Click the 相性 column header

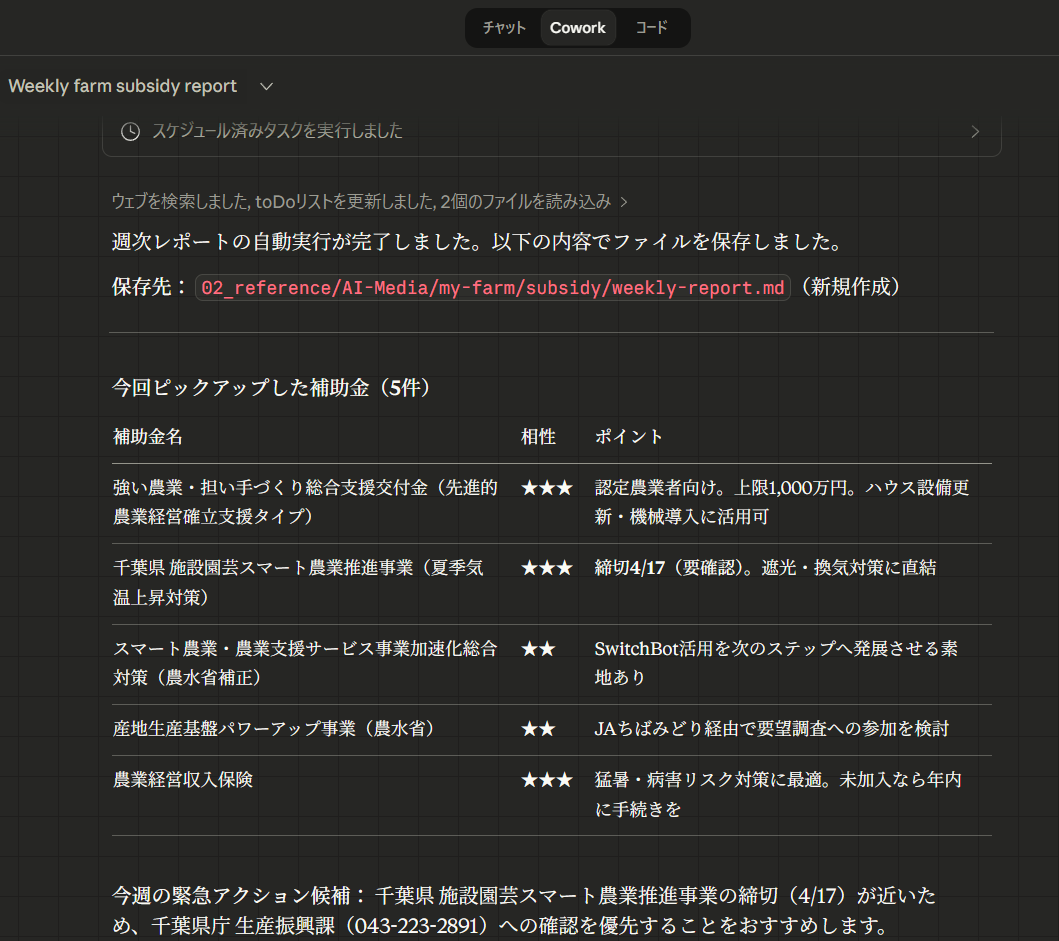tap(536, 437)
